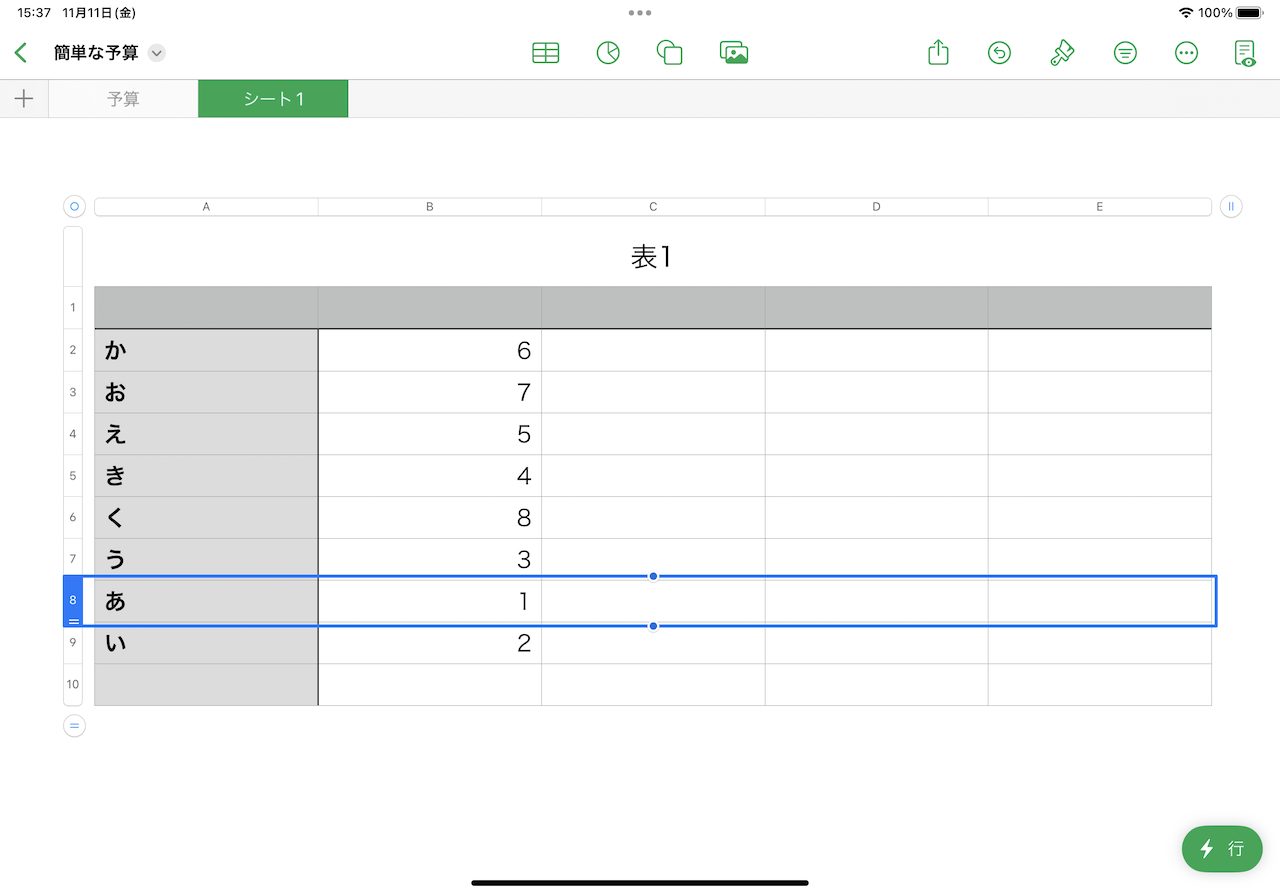Open the chart insert menu
Image resolution: width=1280 pixels, height=894 pixels.
608,53
